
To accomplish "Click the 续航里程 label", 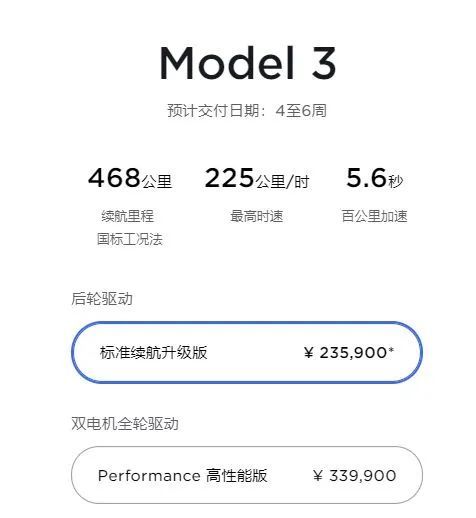I will tap(128, 216).
